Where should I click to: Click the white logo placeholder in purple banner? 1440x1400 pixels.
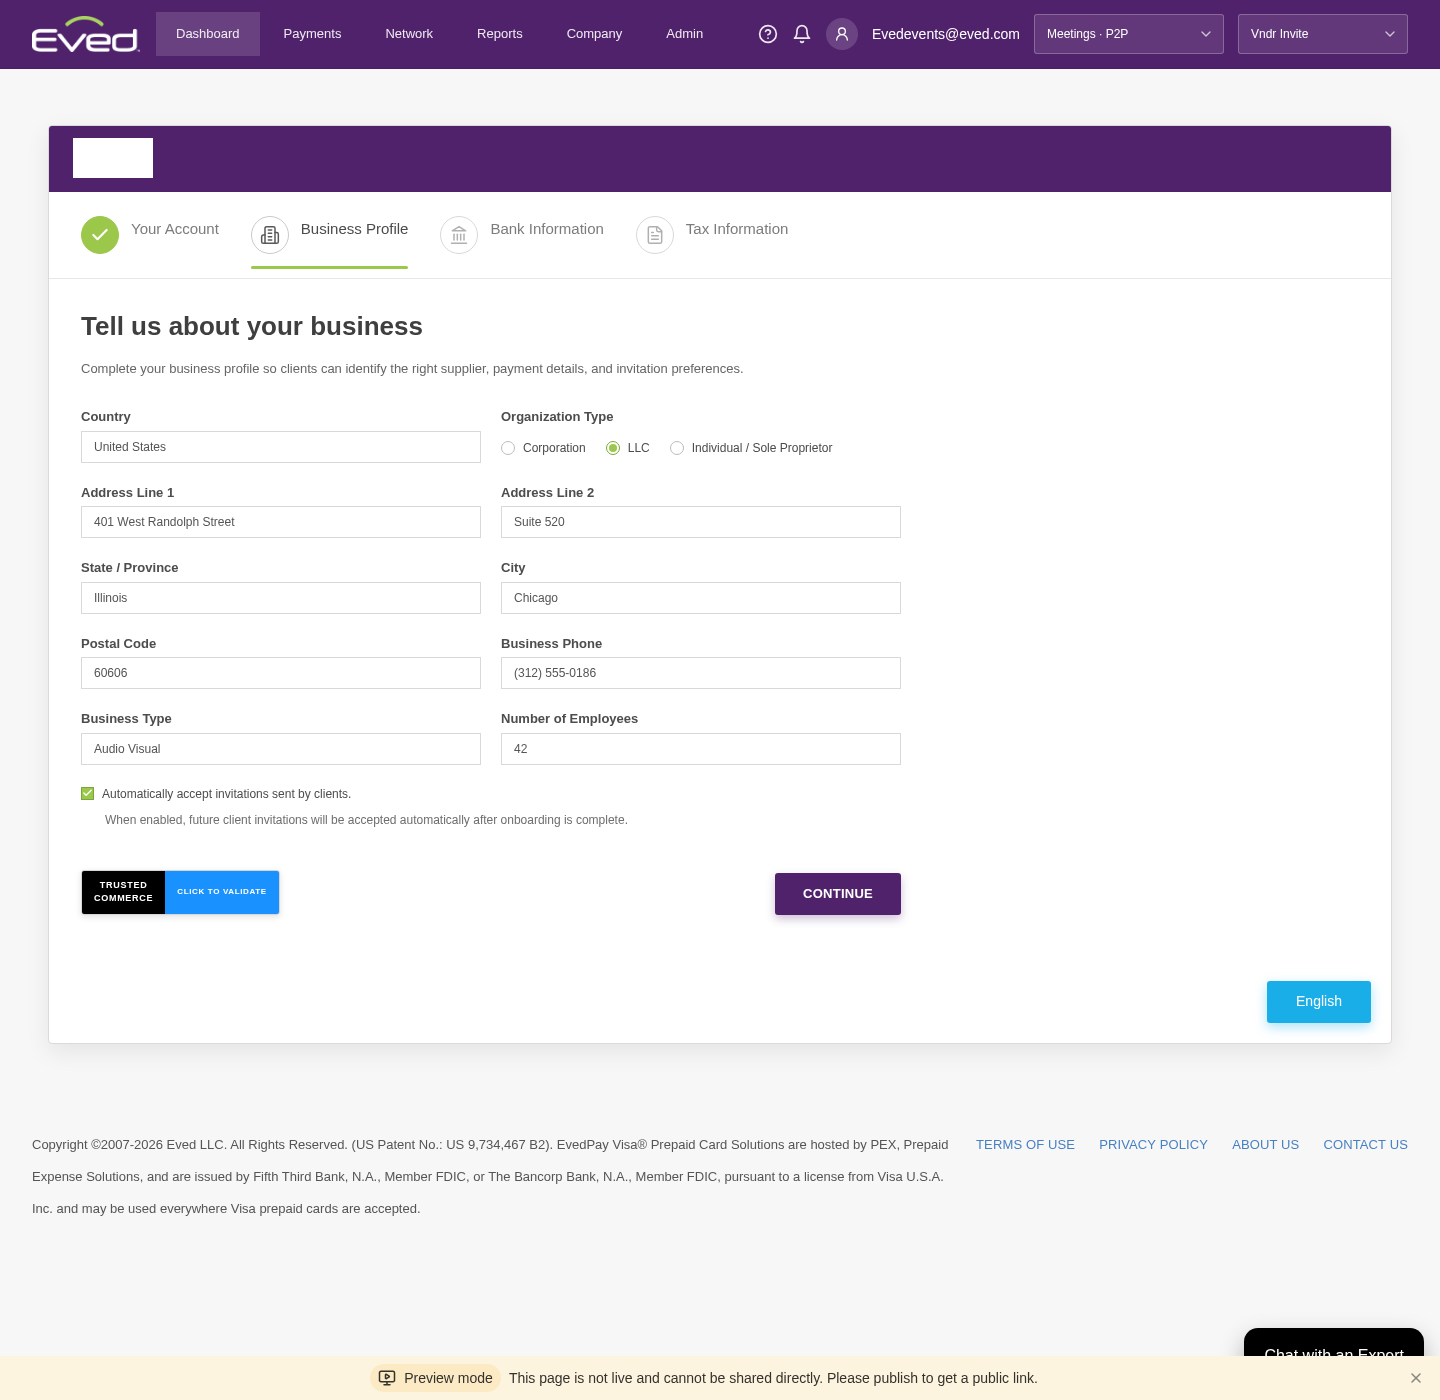tap(113, 158)
